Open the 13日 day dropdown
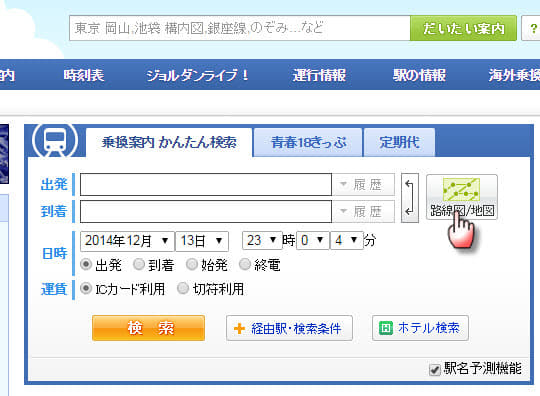The height and width of the screenshot is (396, 540). [x=202, y=241]
